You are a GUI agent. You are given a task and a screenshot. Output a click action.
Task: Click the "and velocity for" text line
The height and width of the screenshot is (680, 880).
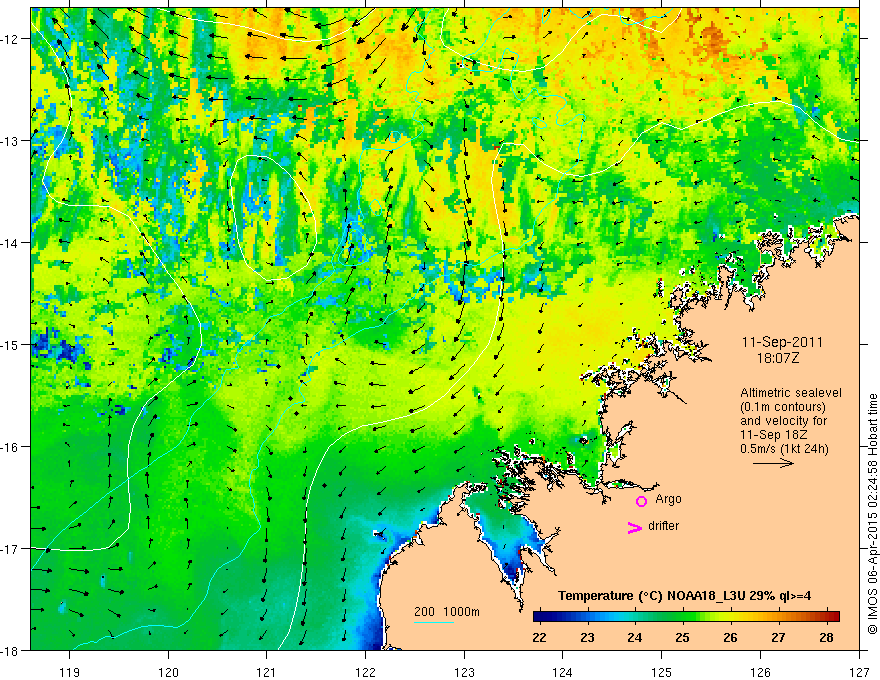click(783, 421)
